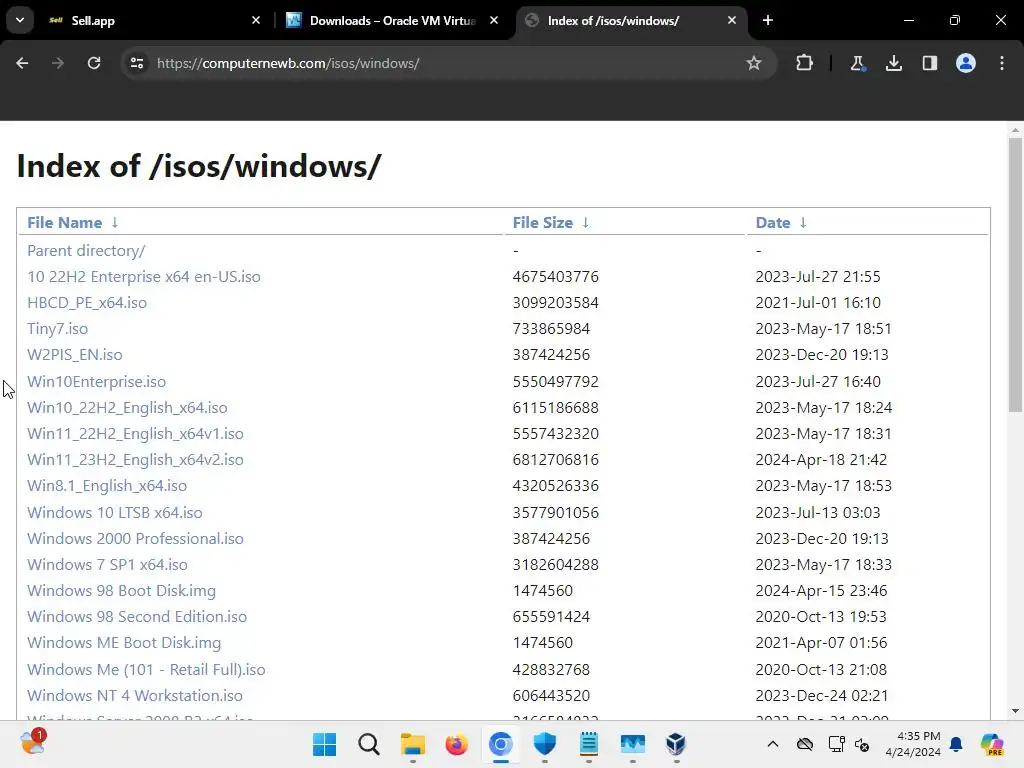Reload the current page

tap(94, 63)
